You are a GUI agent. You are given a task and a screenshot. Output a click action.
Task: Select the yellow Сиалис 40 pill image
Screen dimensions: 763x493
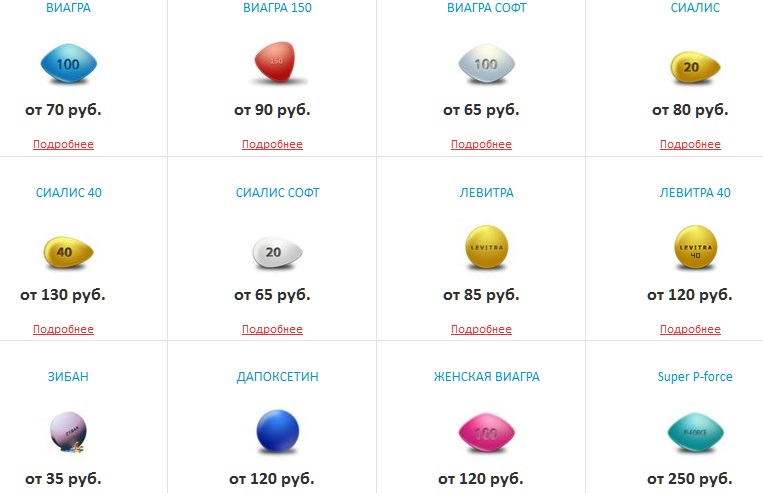pyautogui.click(x=68, y=252)
